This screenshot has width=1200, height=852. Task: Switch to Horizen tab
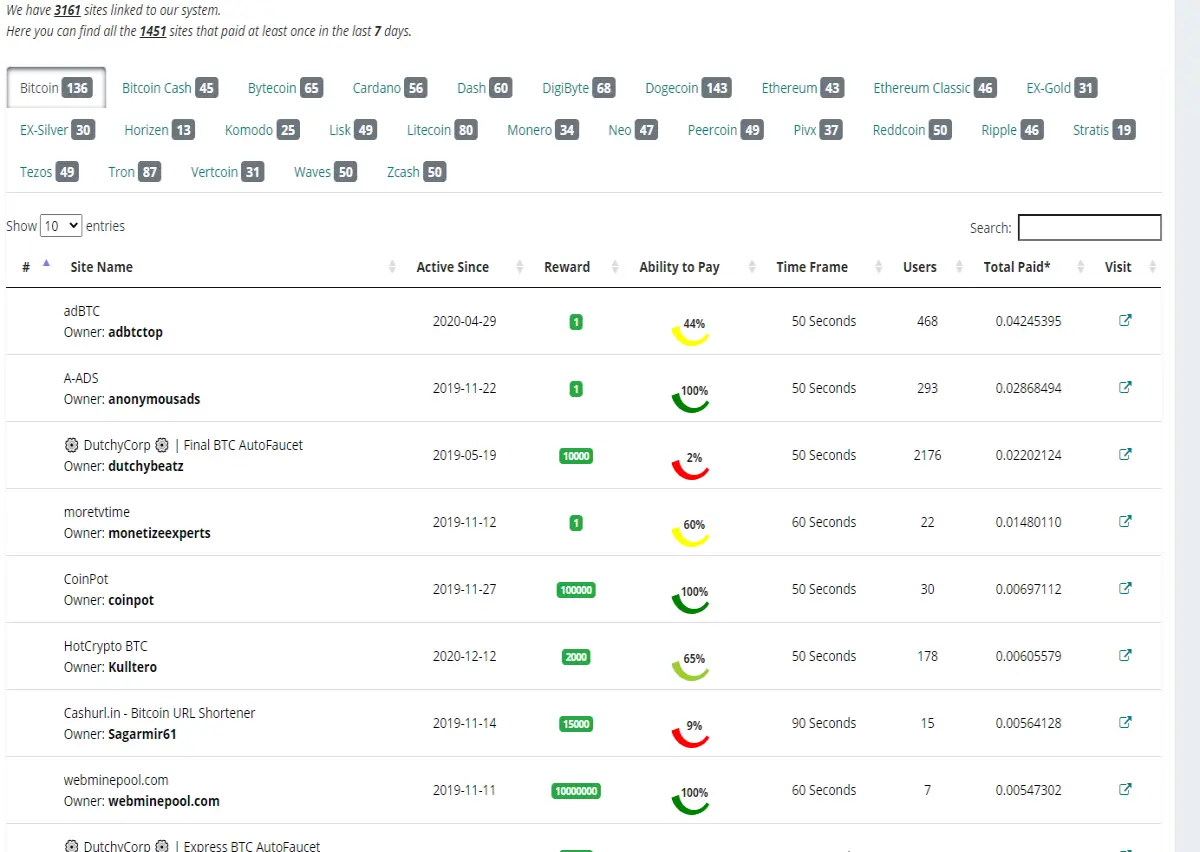pos(159,130)
